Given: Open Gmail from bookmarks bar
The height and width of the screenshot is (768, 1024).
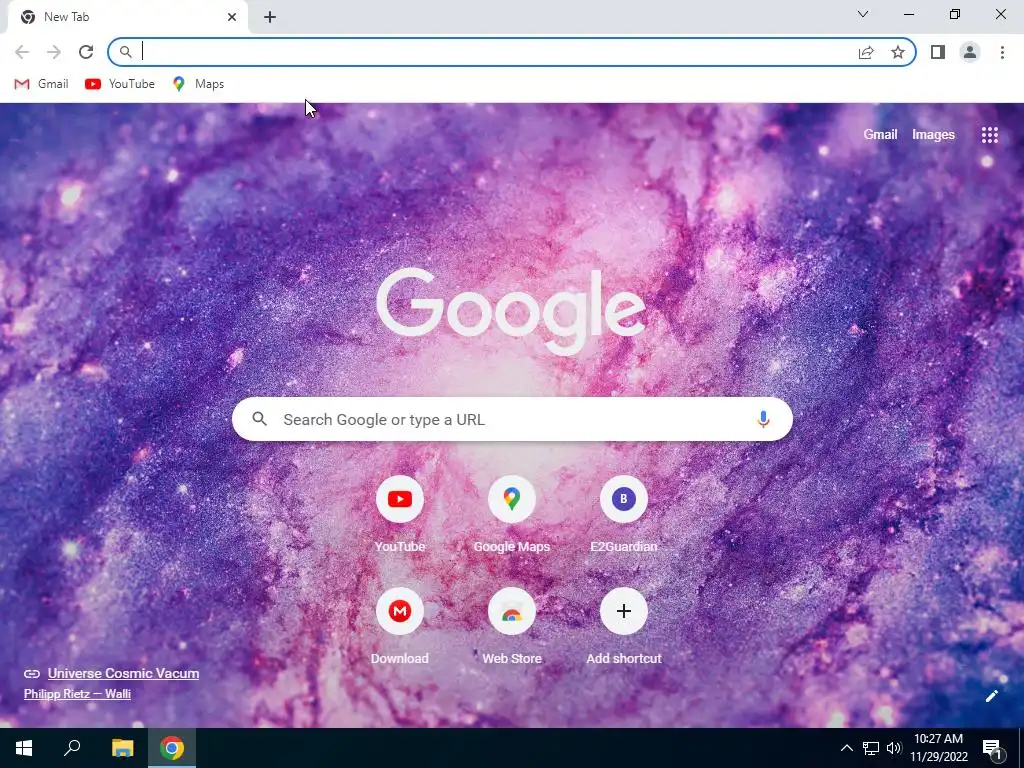Looking at the screenshot, I should [41, 84].
